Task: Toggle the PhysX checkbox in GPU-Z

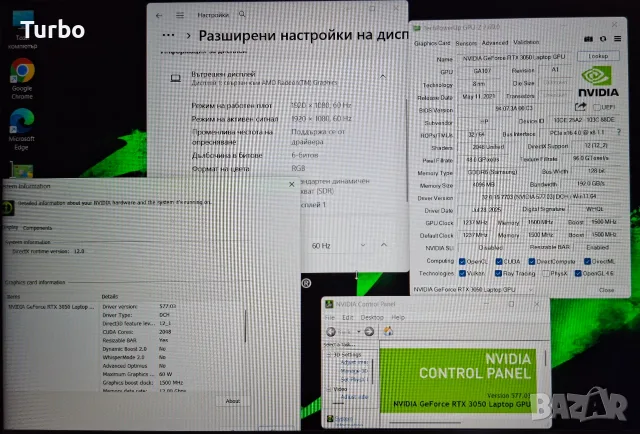Action: (546, 273)
